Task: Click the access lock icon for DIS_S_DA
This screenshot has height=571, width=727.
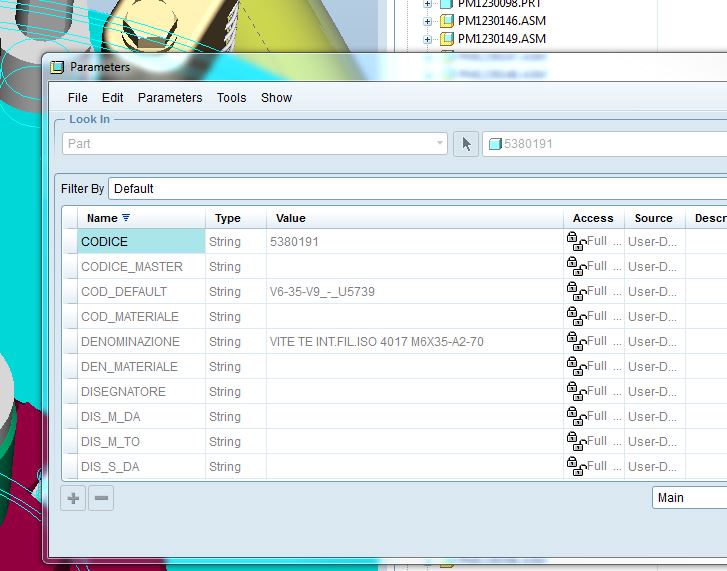Action: coord(576,466)
